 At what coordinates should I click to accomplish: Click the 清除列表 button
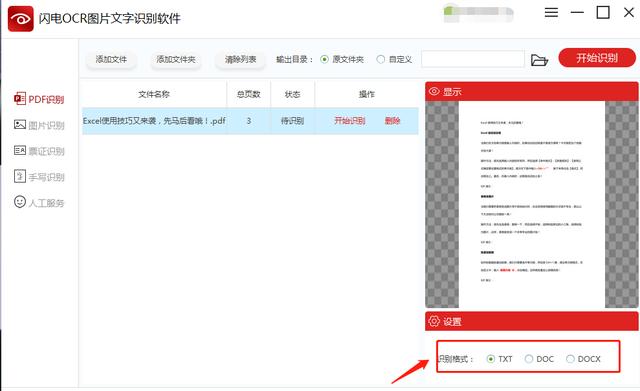(x=240, y=60)
